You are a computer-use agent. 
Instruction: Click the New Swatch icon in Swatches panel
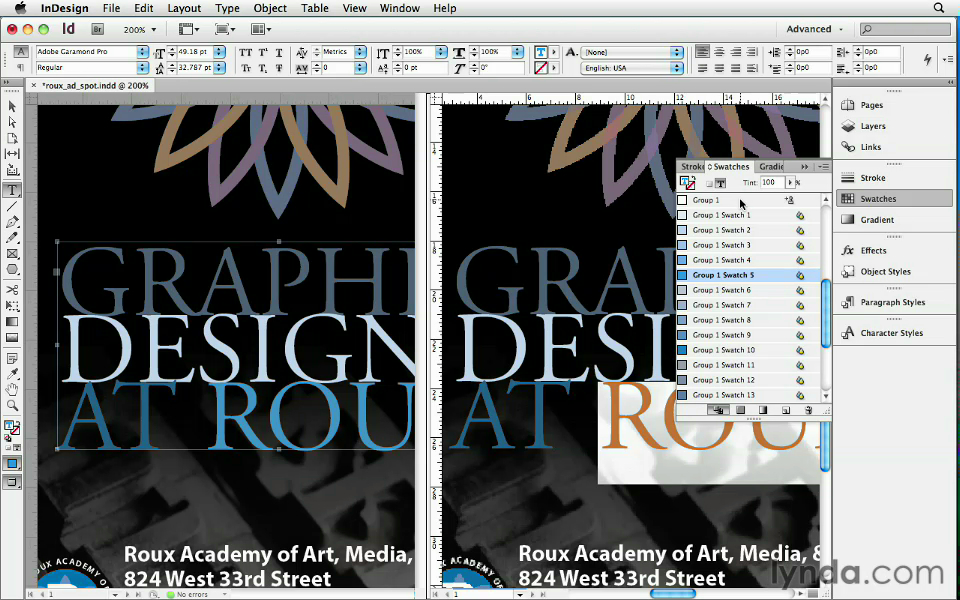pos(786,410)
